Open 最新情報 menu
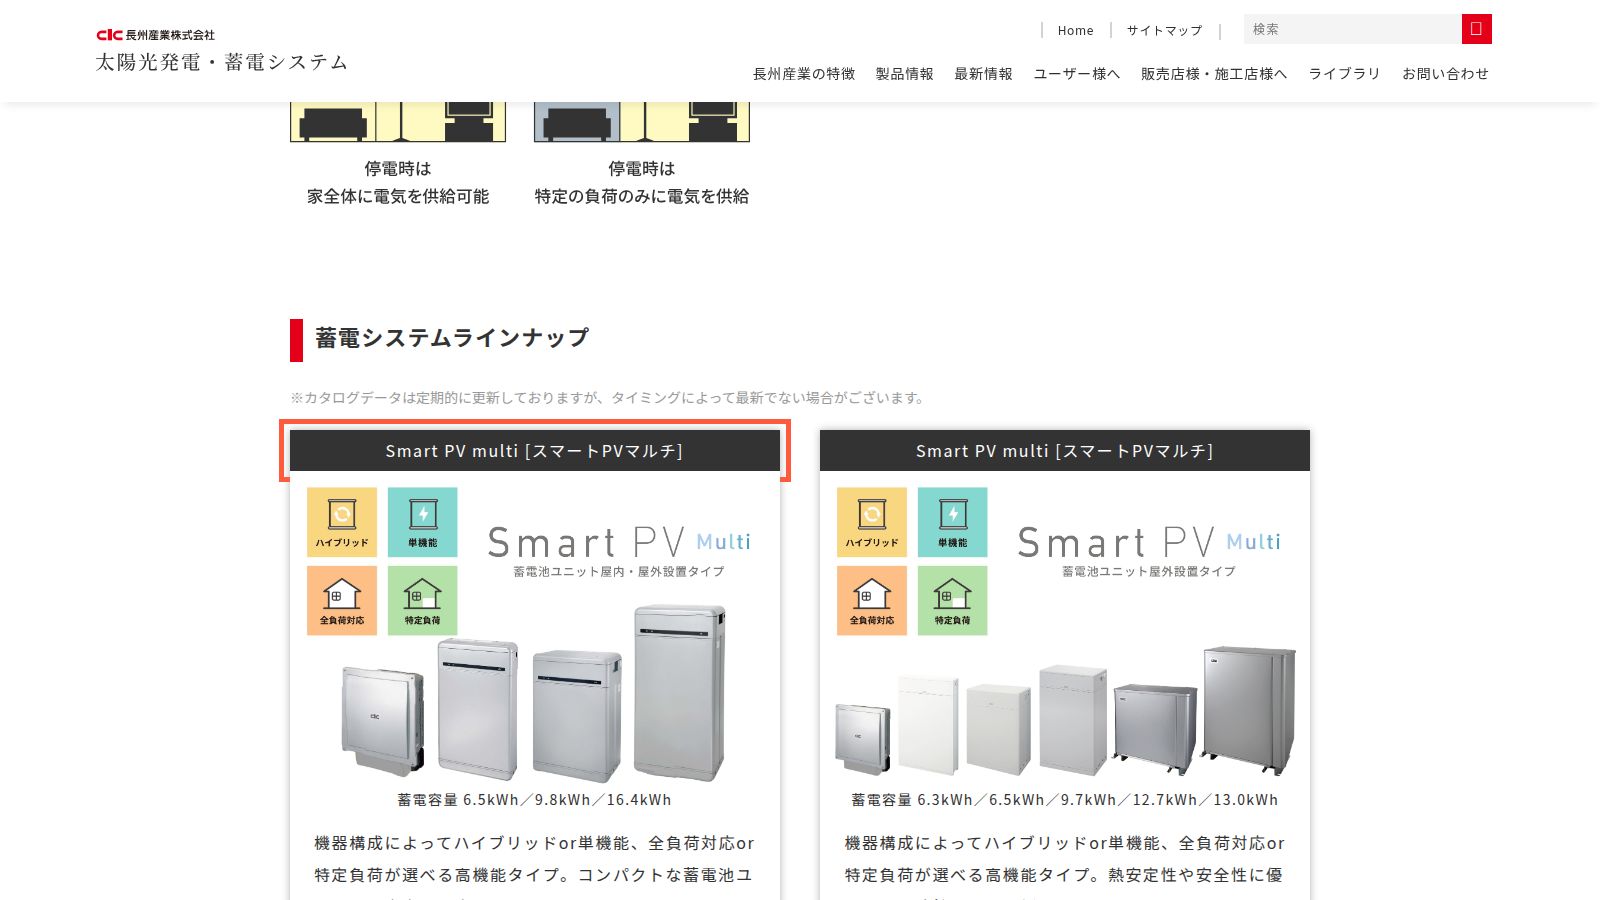The width and height of the screenshot is (1600, 900). (984, 74)
